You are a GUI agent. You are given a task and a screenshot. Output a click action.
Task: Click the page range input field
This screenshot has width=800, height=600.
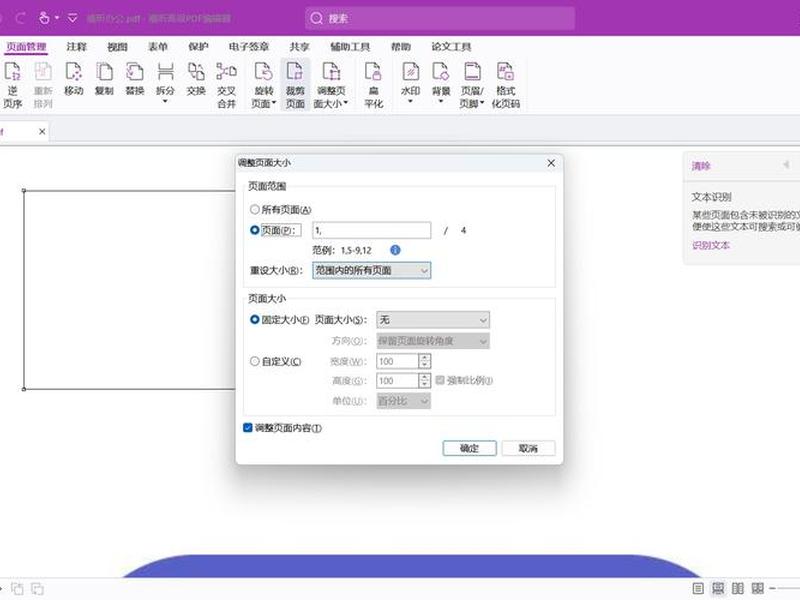(x=371, y=230)
